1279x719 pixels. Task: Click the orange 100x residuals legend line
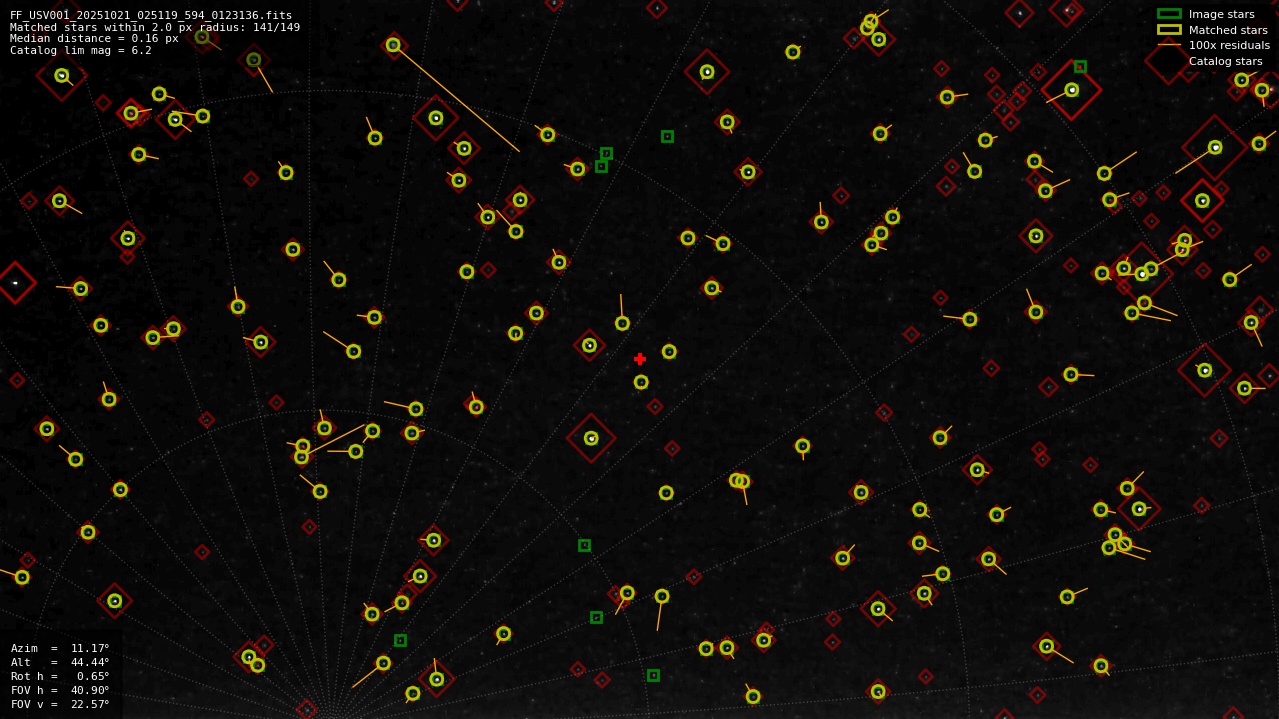(x=1169, y=45)
